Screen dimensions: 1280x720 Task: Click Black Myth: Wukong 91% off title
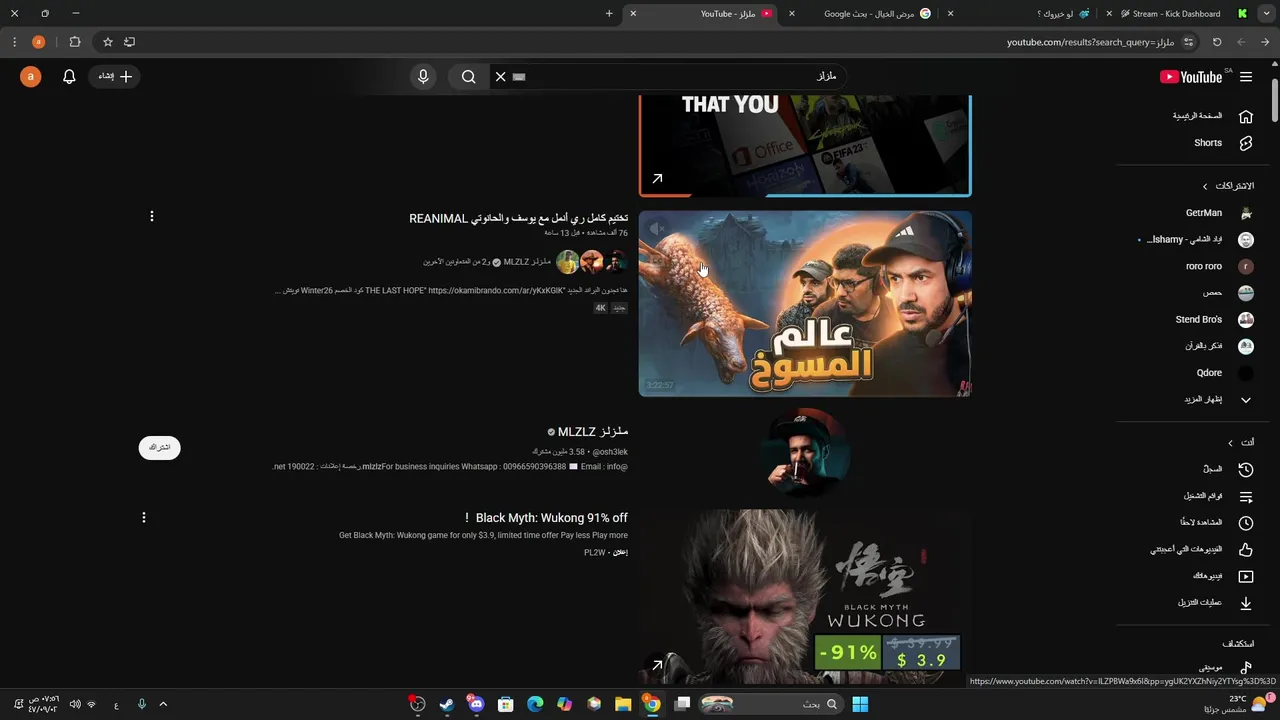click(546, 518)
